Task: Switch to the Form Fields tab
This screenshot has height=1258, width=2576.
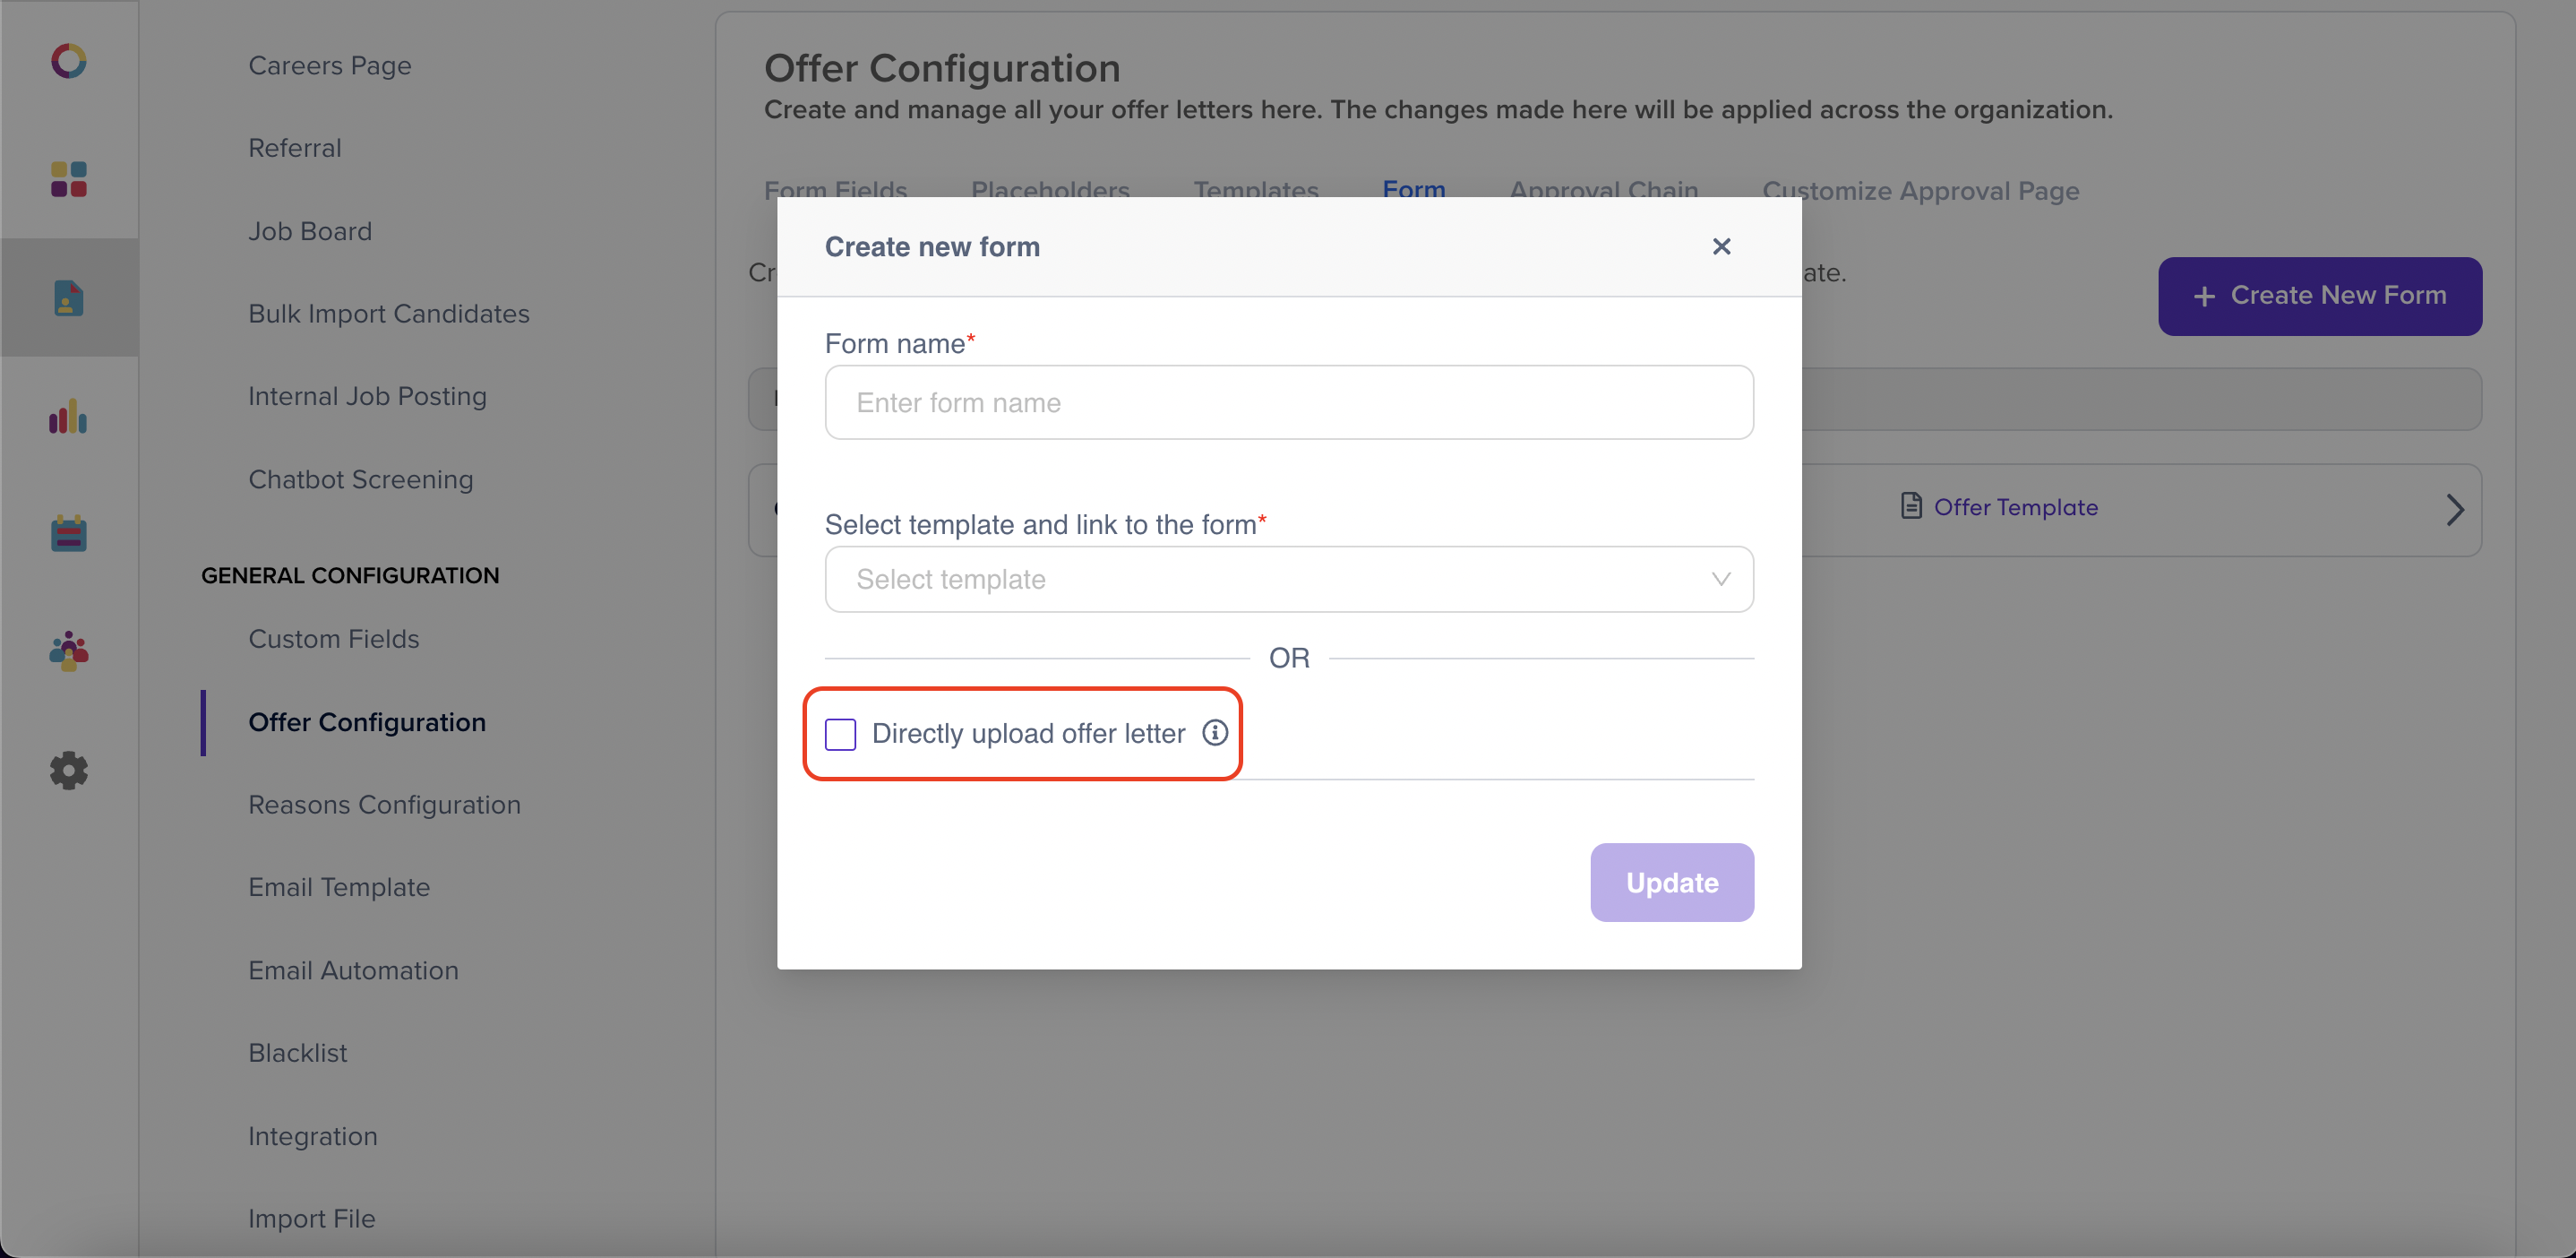Action: [836, 189]
